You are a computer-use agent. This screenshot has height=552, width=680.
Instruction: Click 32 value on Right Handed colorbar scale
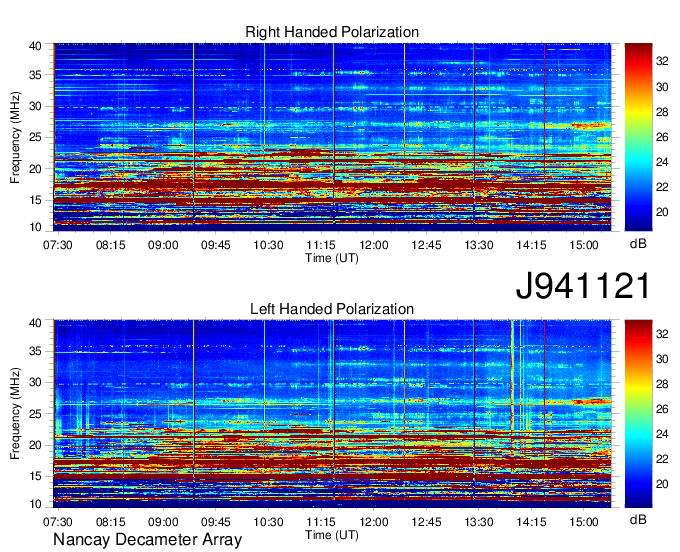(x=662, y=62)
